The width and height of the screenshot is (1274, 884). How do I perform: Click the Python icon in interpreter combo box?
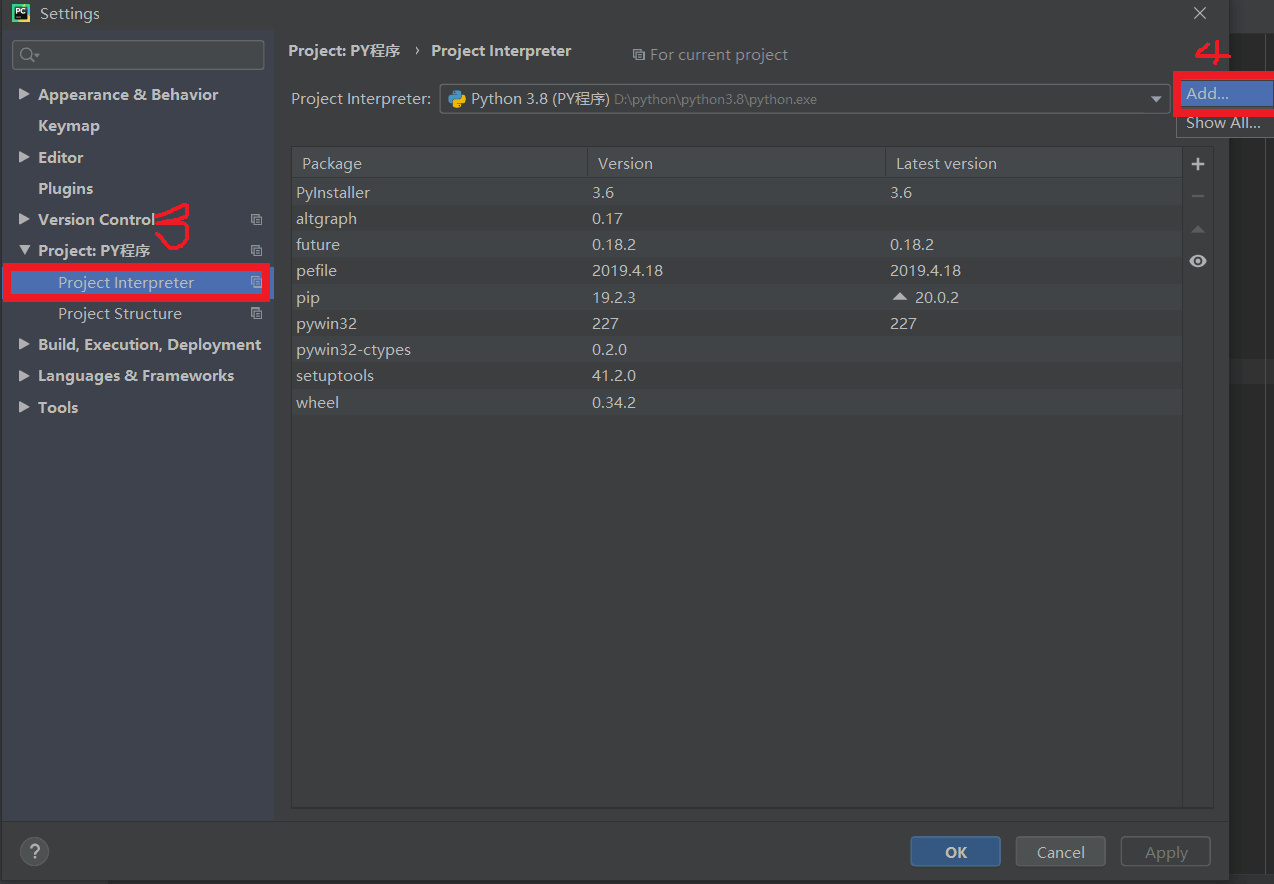[457, 99]
